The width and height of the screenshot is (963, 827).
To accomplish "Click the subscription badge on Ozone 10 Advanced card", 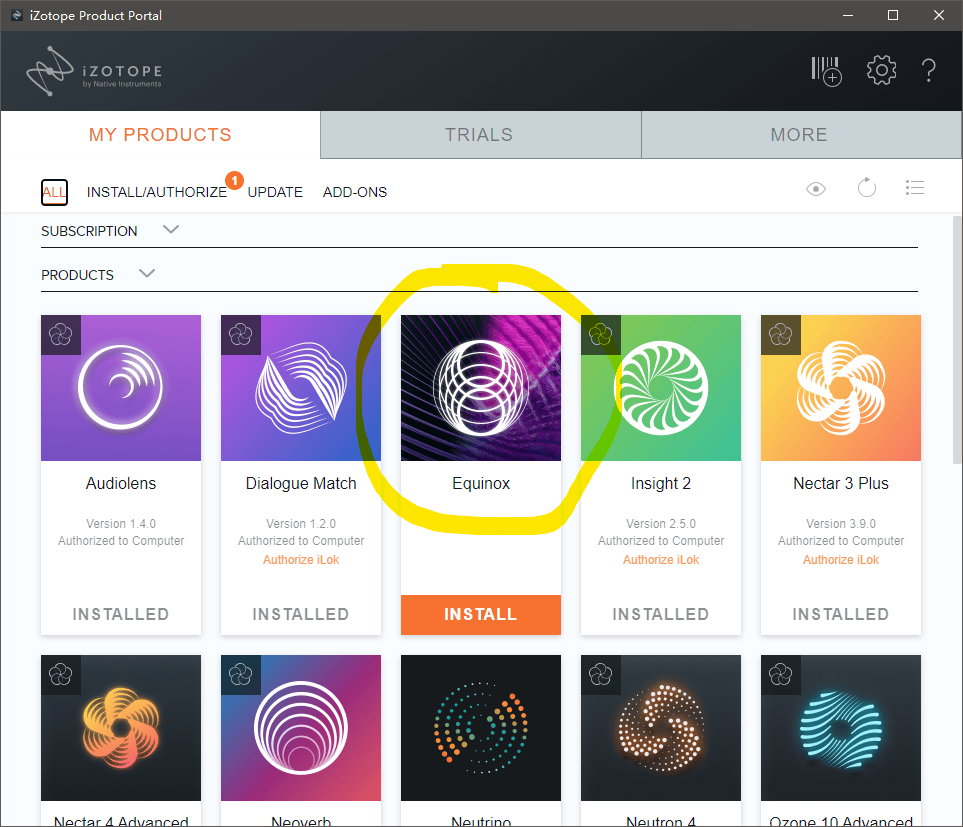I will click(x=781, y=675).
